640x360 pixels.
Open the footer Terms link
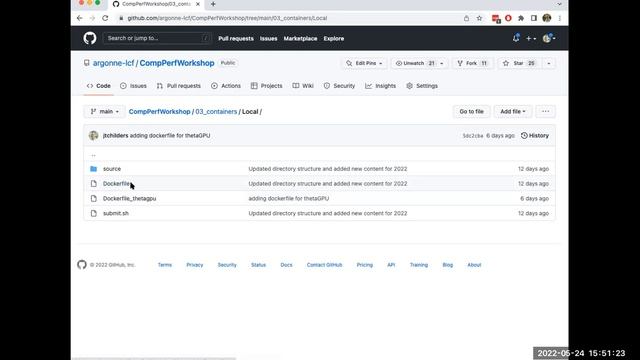(165, 265)
